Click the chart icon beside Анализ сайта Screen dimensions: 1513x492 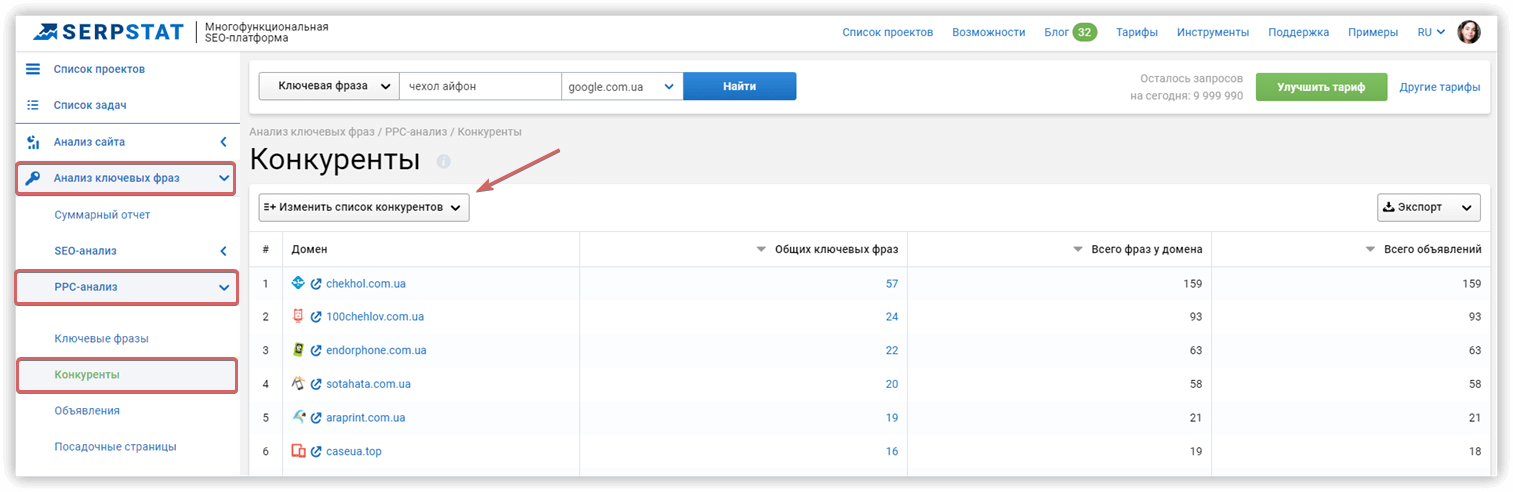click(x=33, y=142)
